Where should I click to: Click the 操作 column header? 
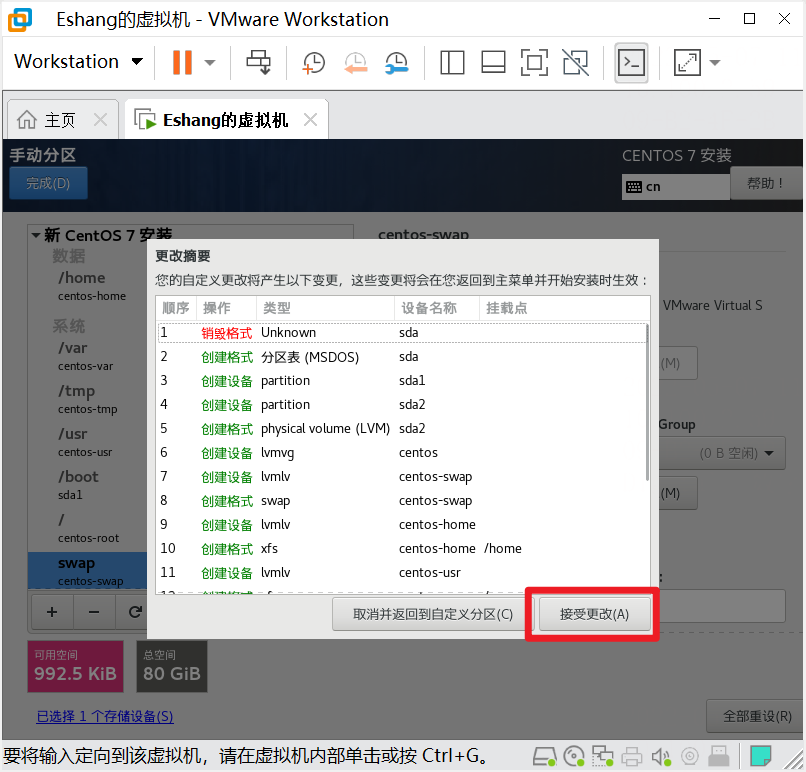[226, 308]
